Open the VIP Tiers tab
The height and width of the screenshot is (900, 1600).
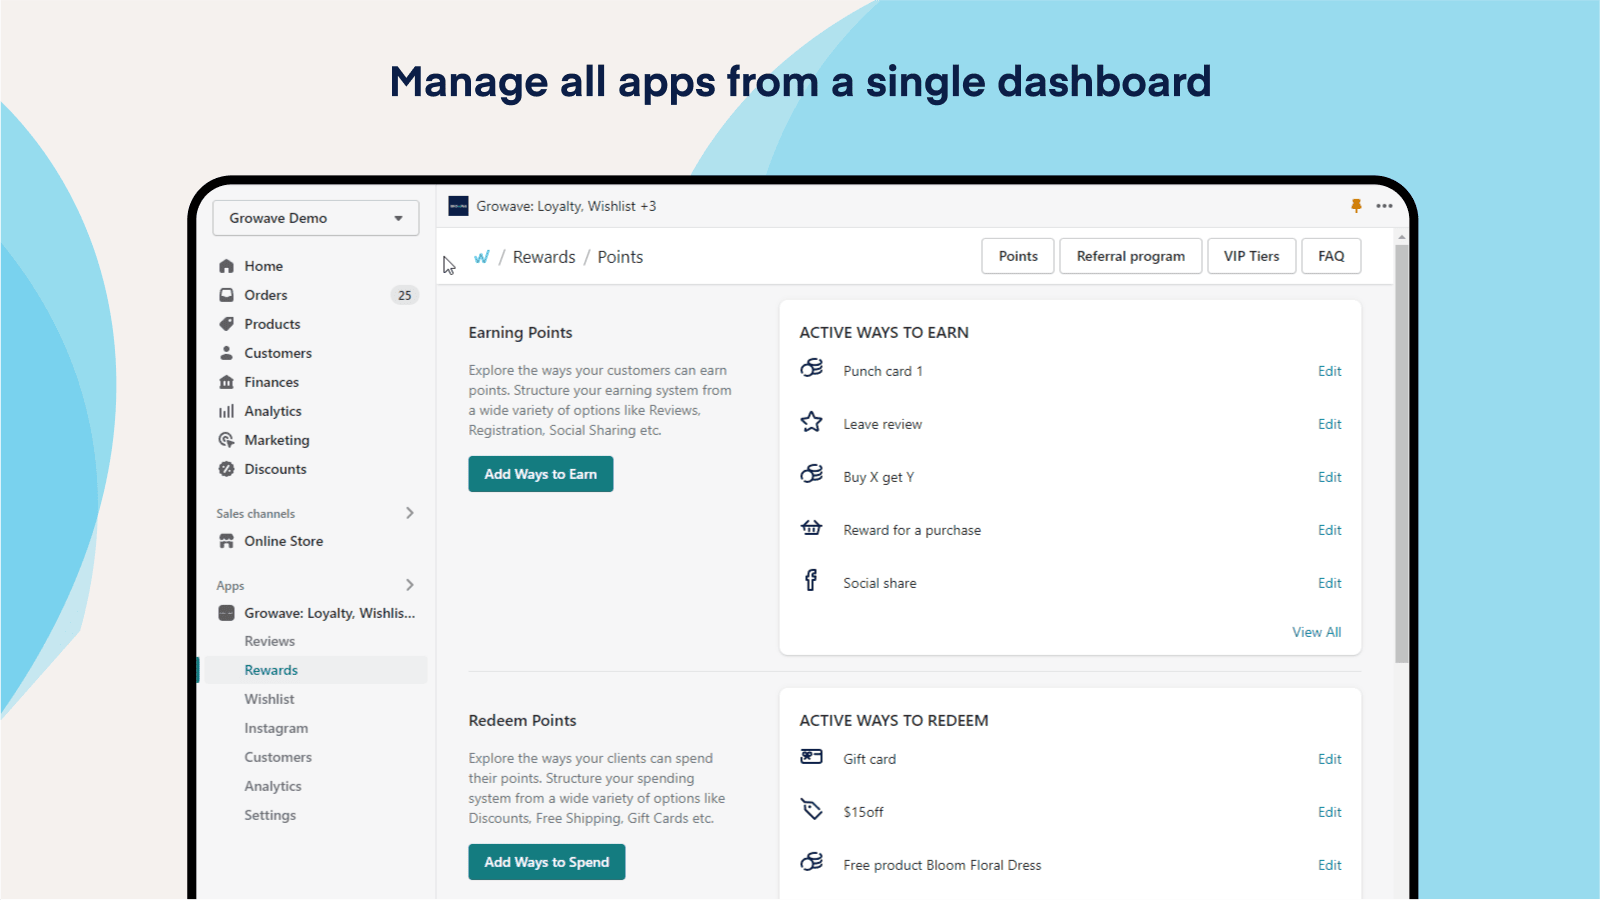pos(1251,256)
